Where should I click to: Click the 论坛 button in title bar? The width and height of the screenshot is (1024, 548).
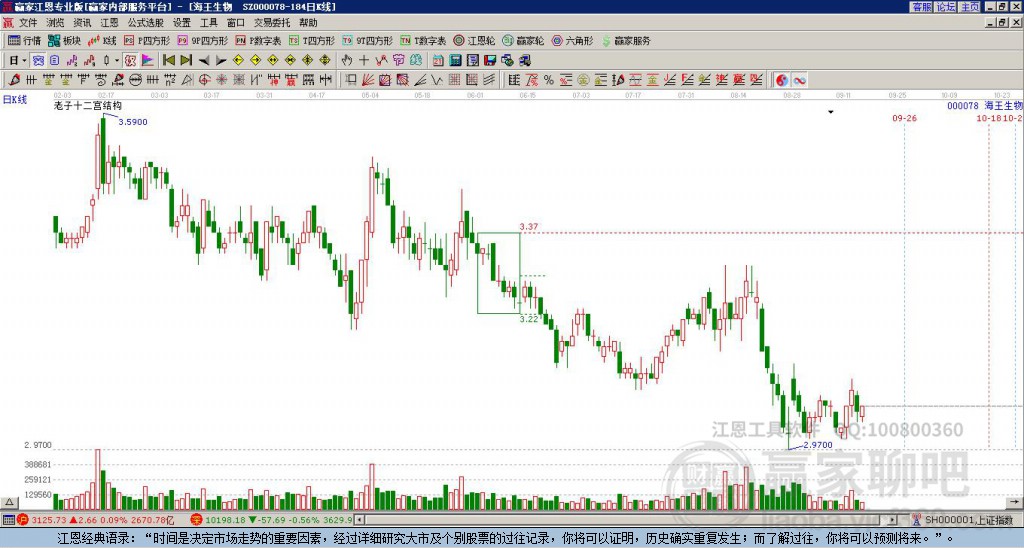pyautogui.click(x=945, y=7)
